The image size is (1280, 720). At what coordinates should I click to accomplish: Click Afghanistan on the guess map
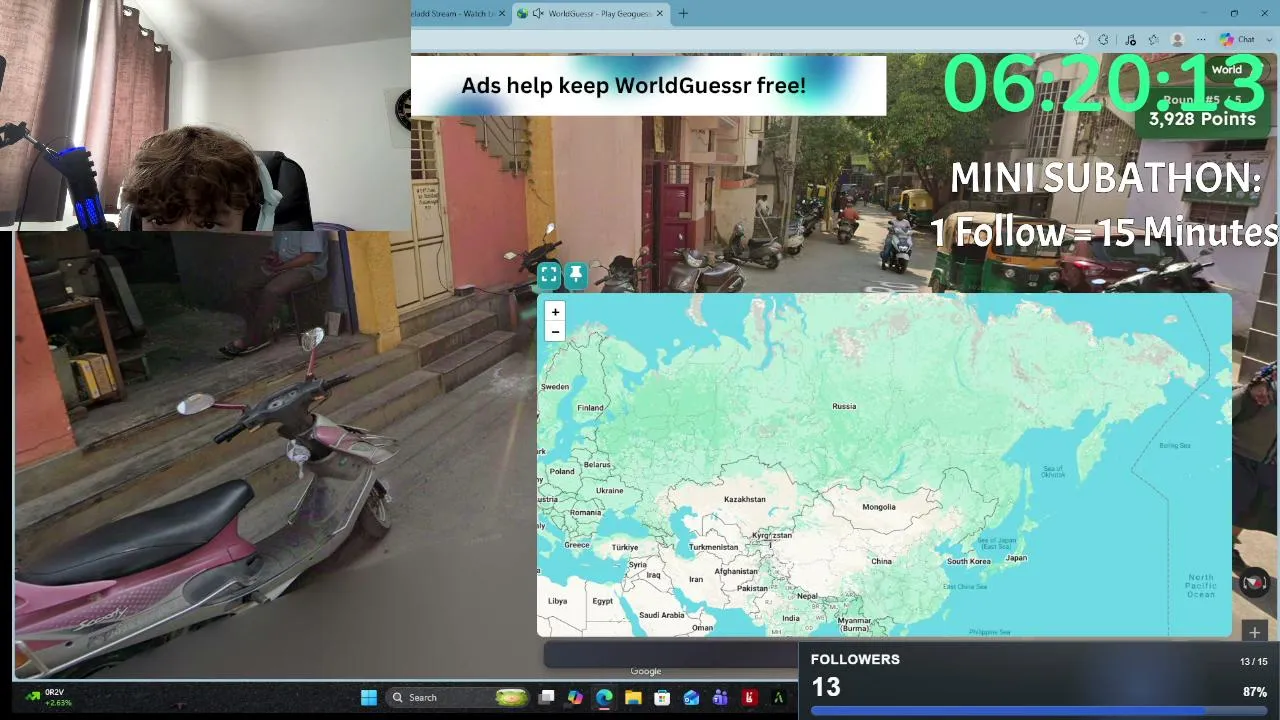click(736, 572)
